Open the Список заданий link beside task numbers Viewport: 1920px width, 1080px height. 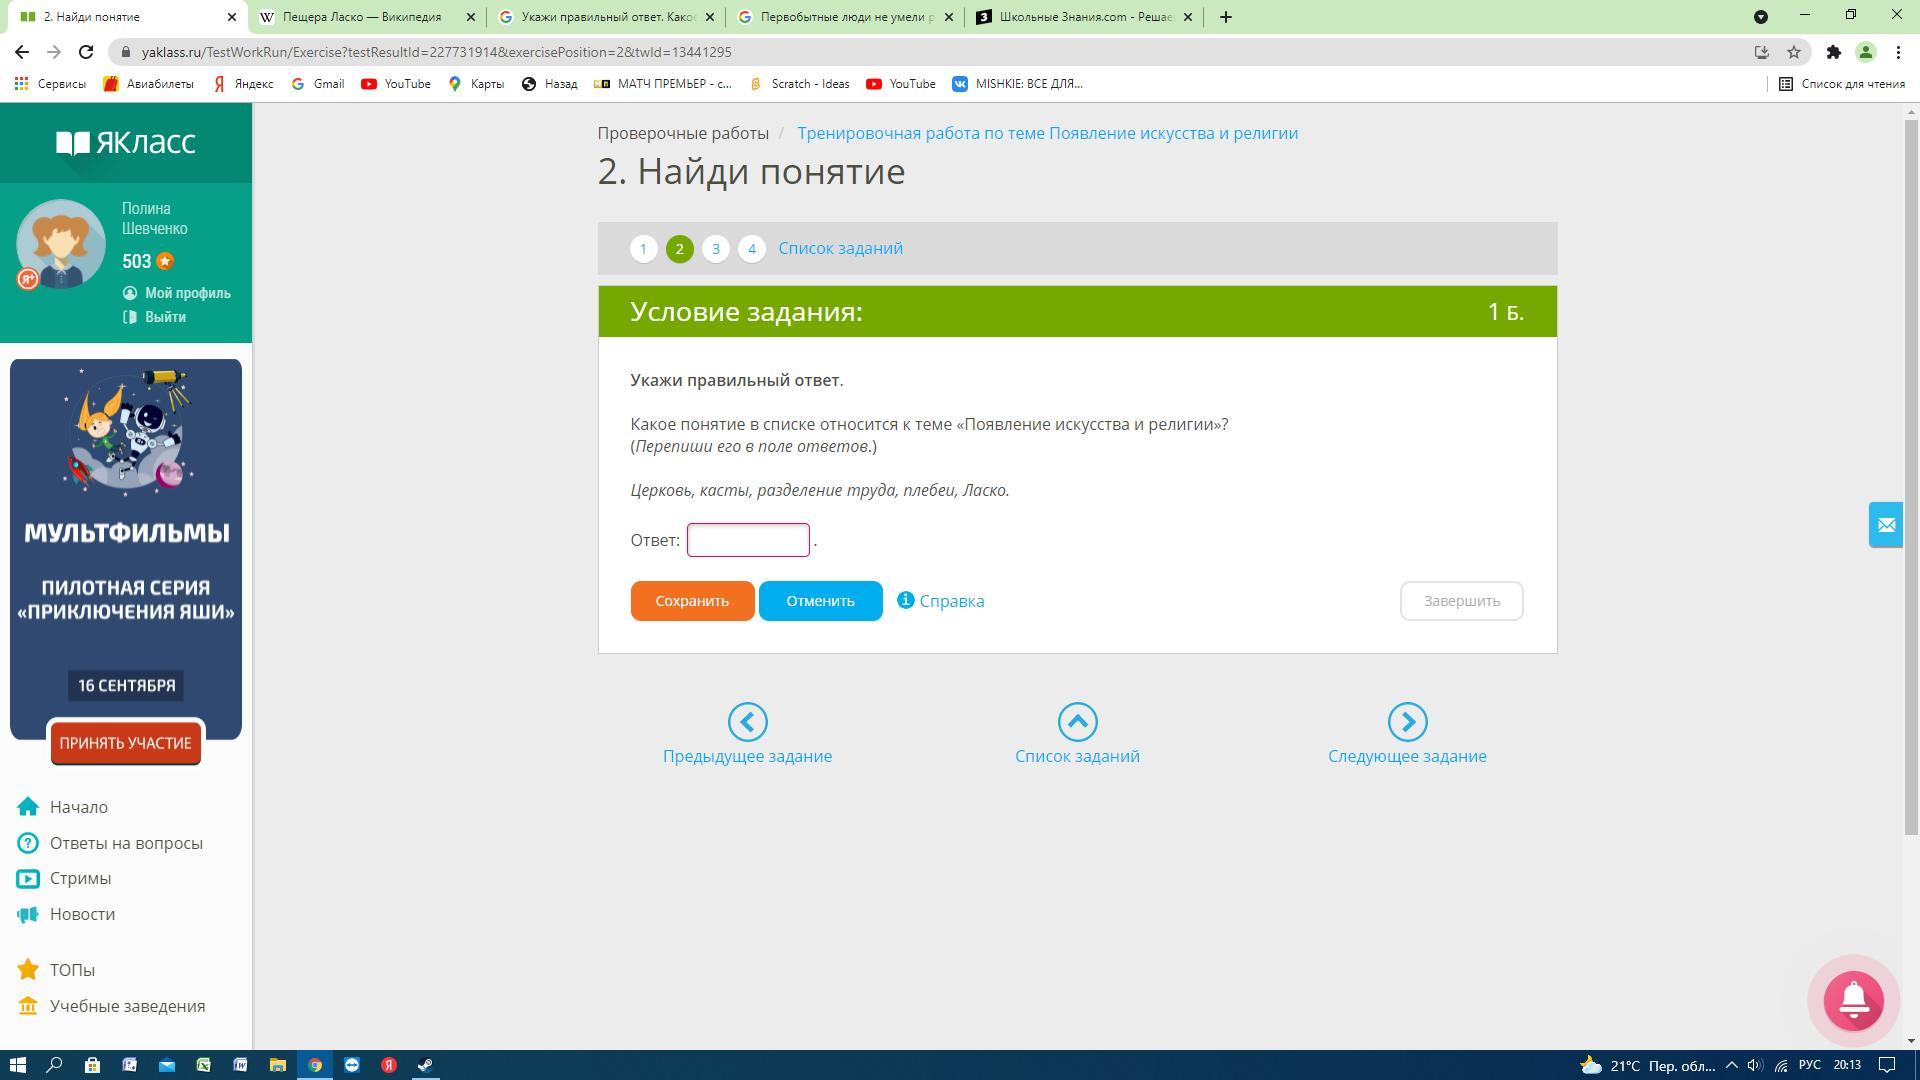coord(840,249)
